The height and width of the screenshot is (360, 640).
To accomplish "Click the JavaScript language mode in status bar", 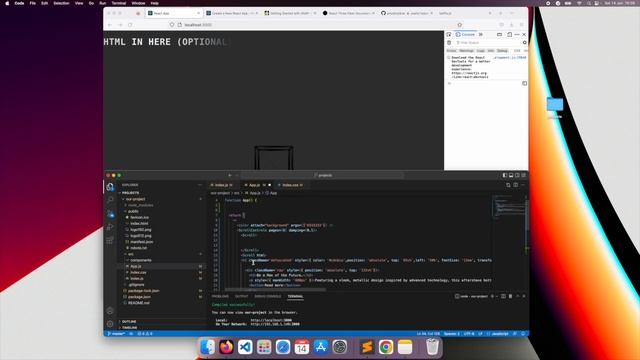I will coord(500,334).
